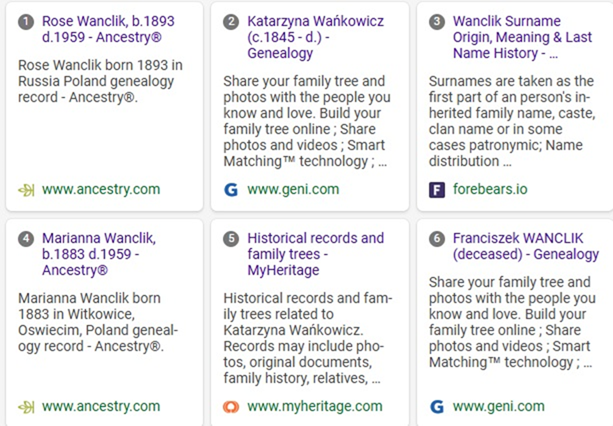
Task: Open Marianna Wanclik b.1883 d.1959 result
Action: pyautogui.click(x=99, y=254)
